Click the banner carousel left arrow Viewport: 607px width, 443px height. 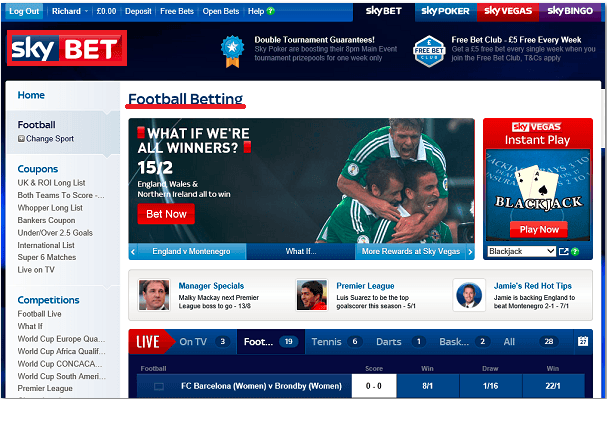tap(133, 252)
